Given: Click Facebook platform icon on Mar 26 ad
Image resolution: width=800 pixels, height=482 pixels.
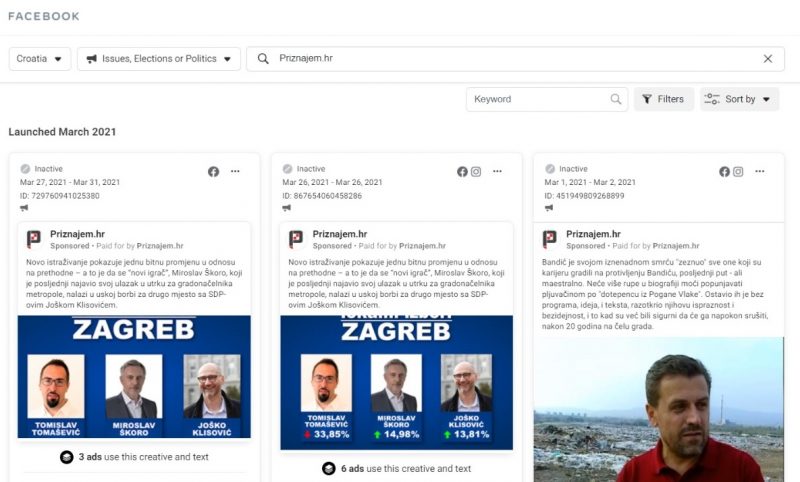Looking at the screenshot, I should [462, 172].
